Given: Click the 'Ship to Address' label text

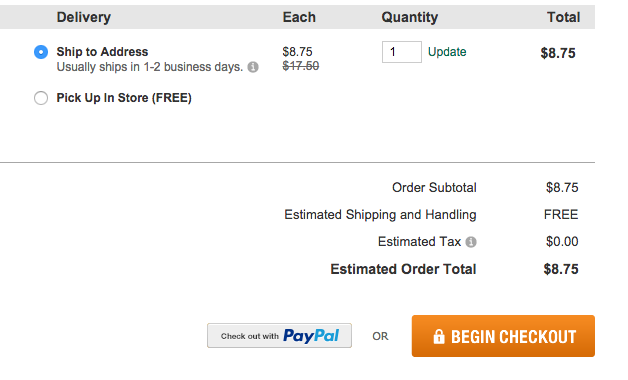Looking at the screenshot, I should pyautogui.click(x=102, y=52).
